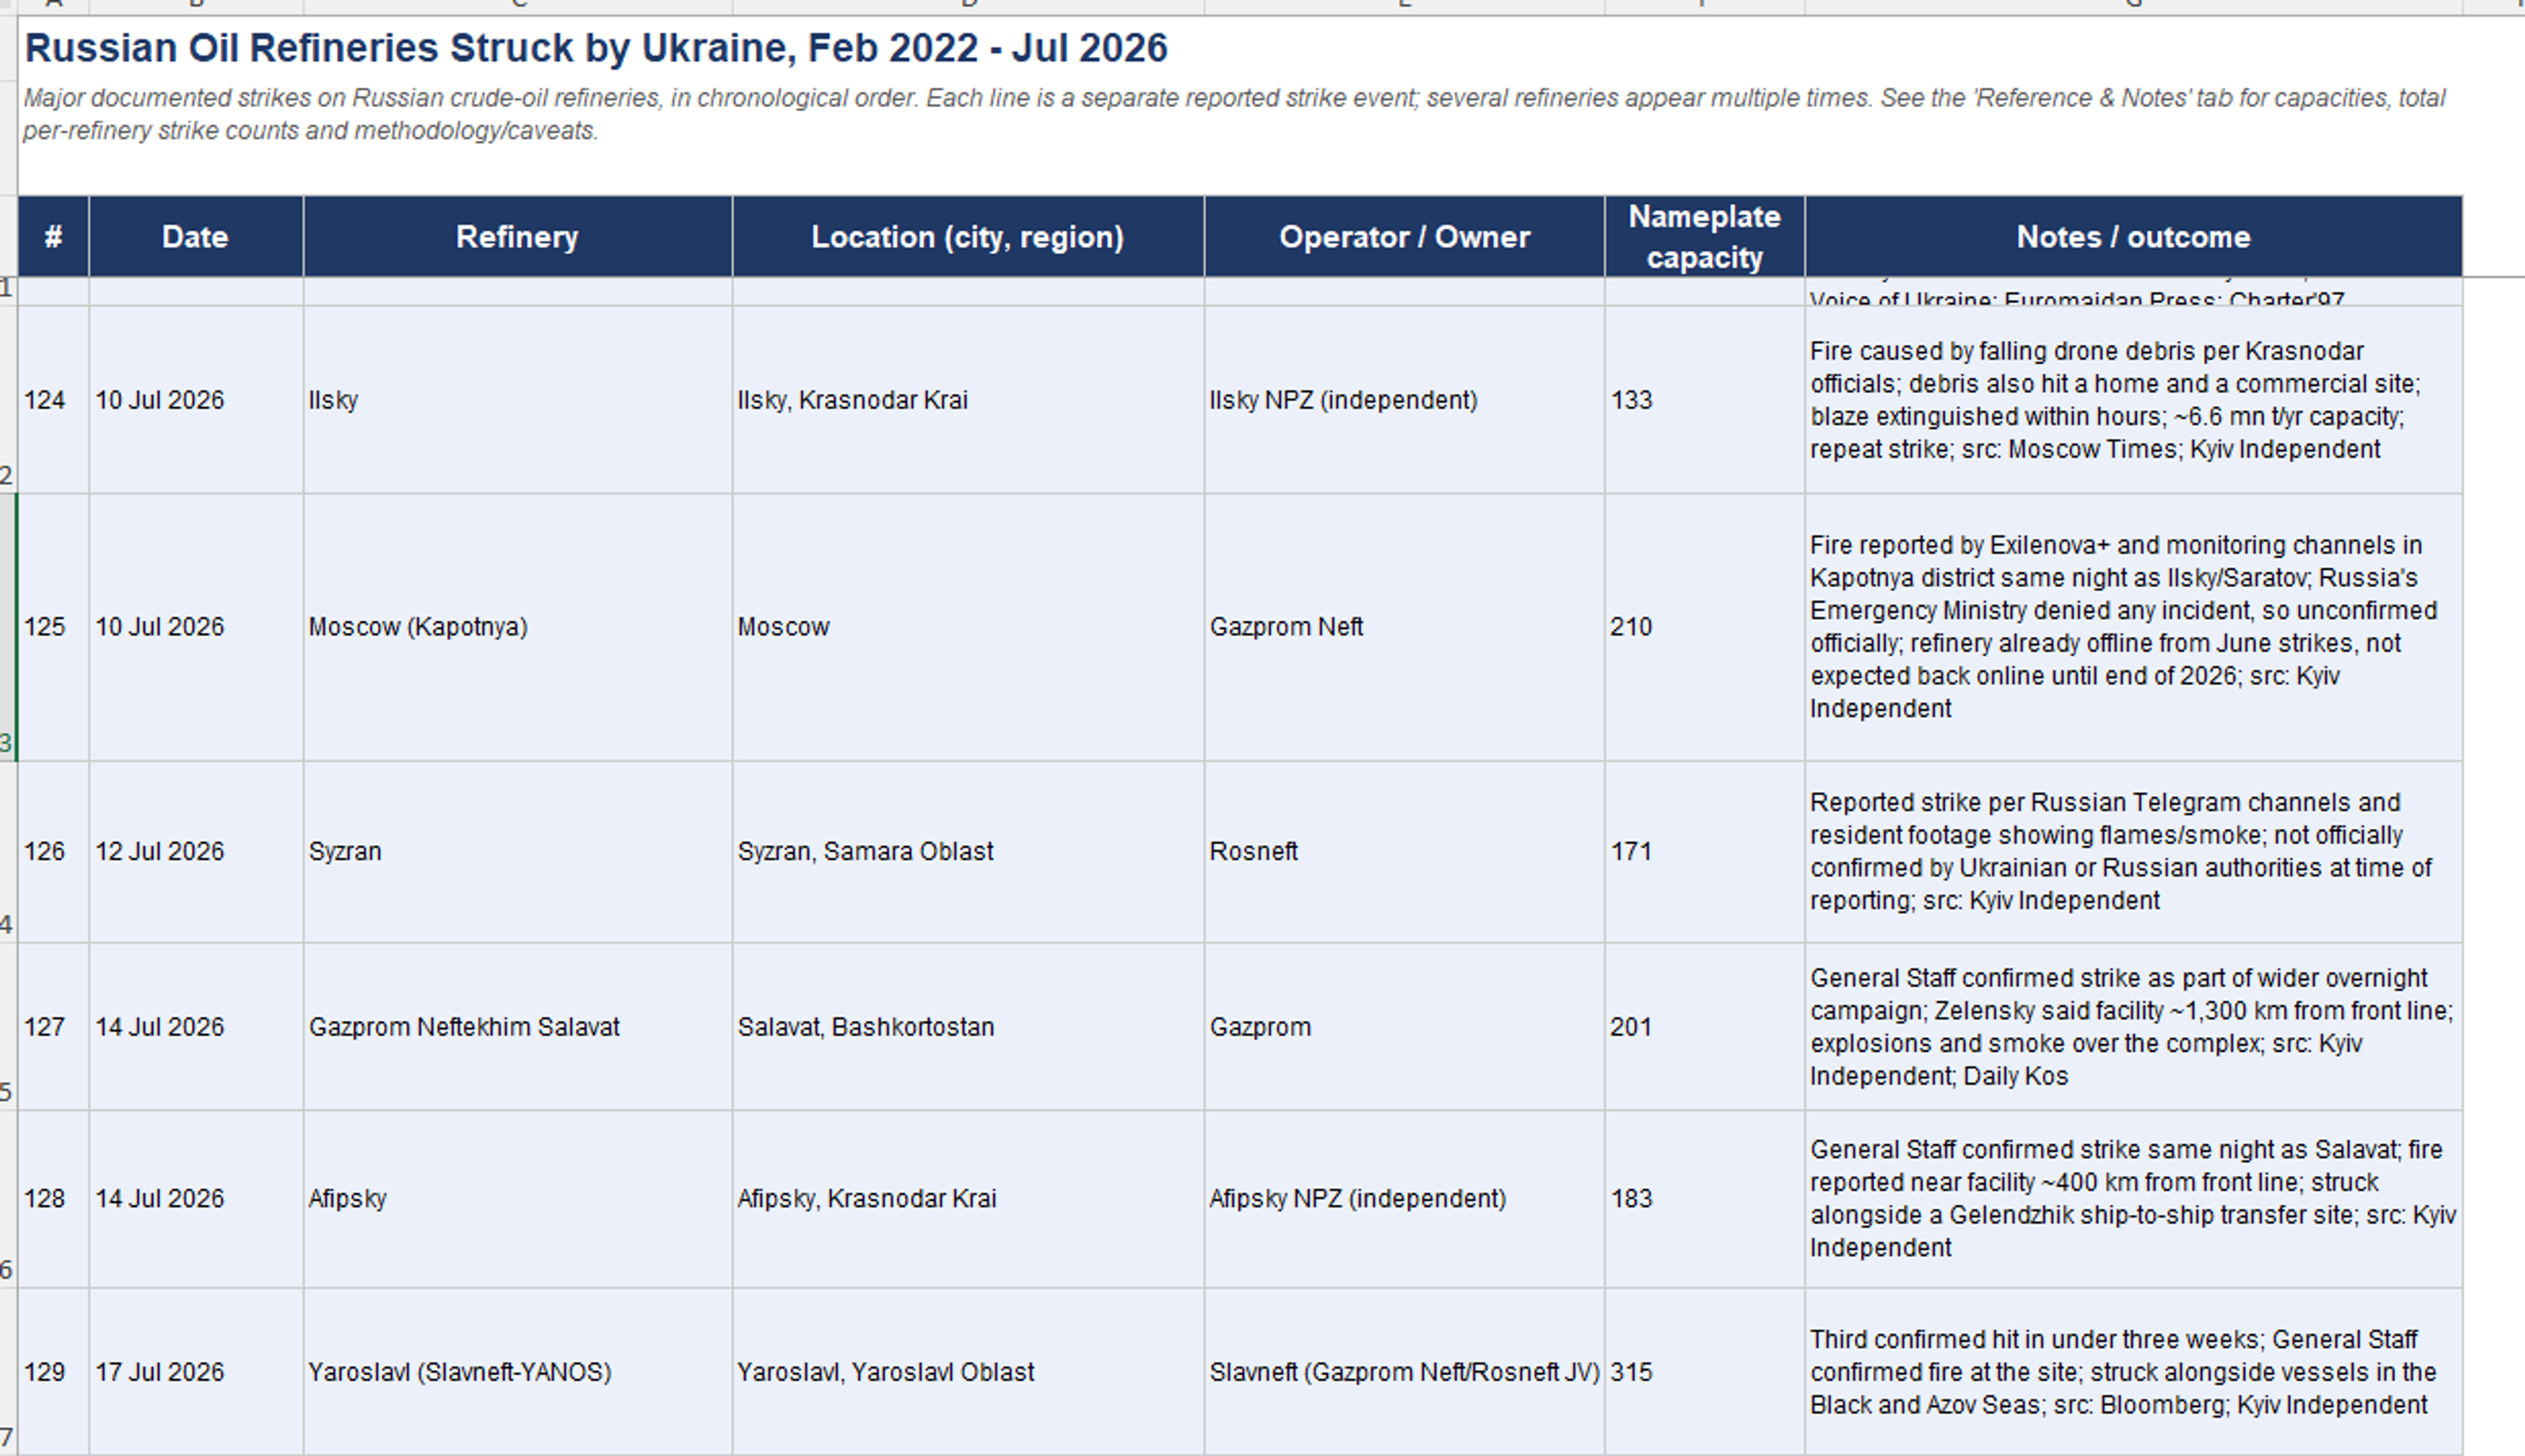Click capacity value 210
Screen dimensions: 2525x1456
(1705, 627)
